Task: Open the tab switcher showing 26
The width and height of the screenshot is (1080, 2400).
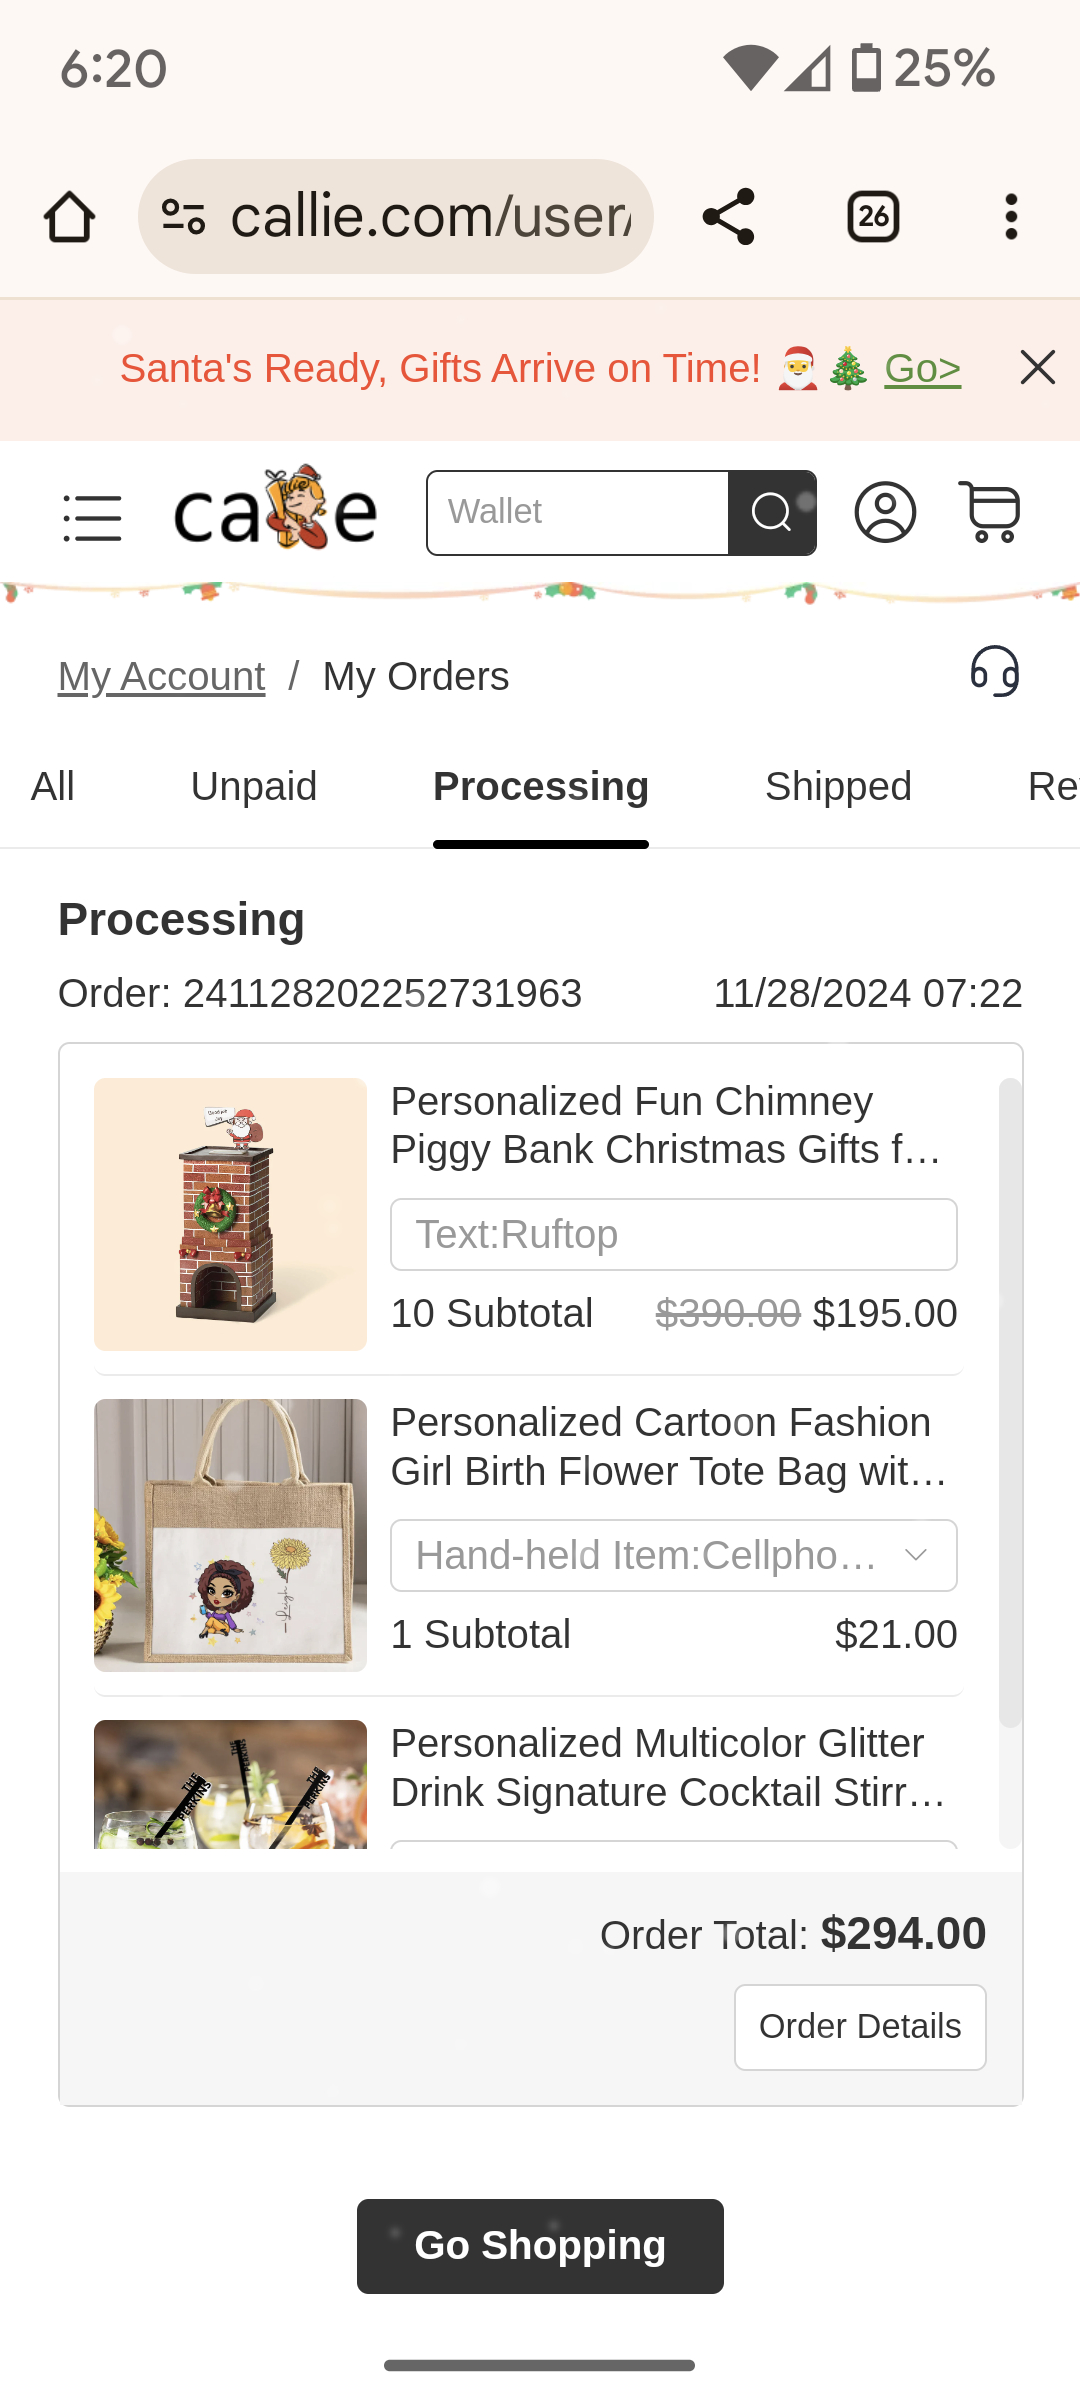Action: point(873,217)
